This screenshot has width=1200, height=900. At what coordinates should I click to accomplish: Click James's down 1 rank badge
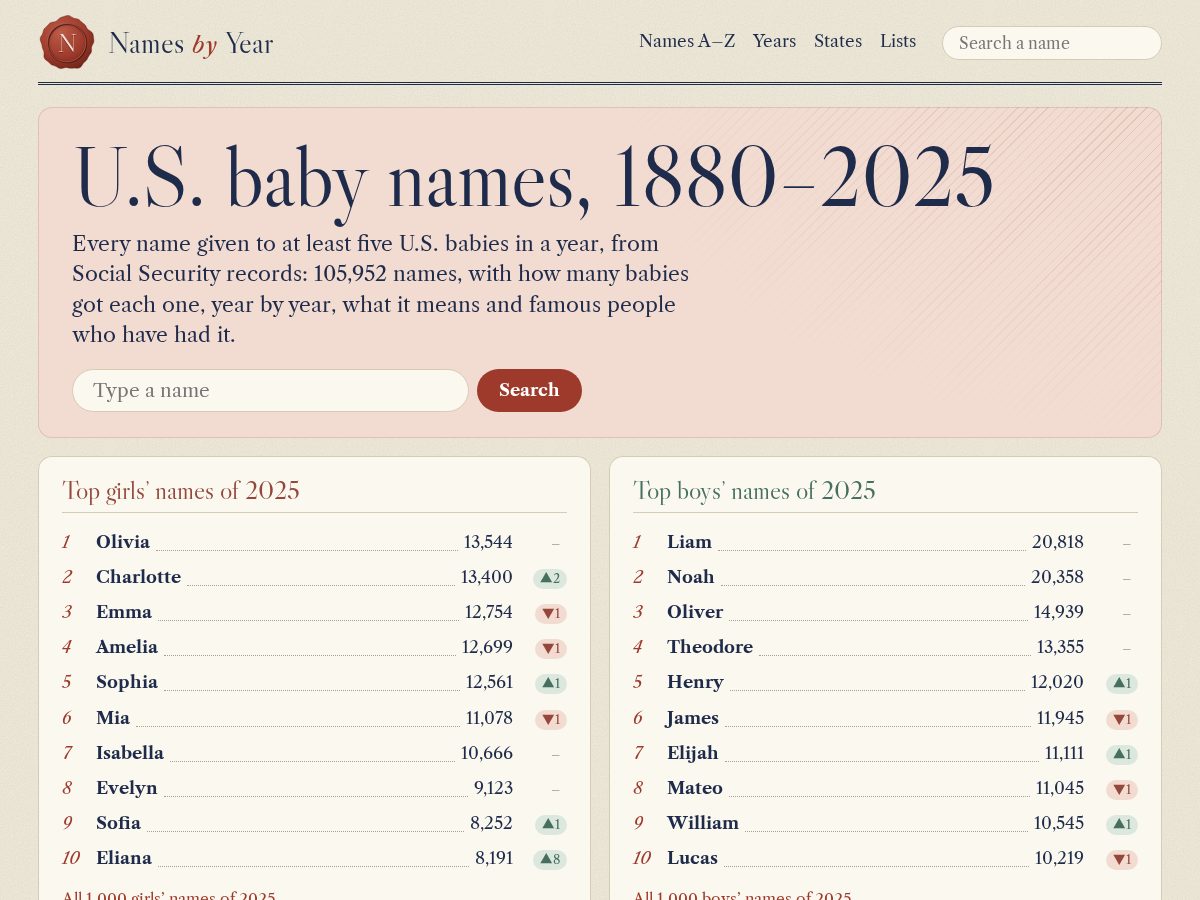pos(1122,719)
